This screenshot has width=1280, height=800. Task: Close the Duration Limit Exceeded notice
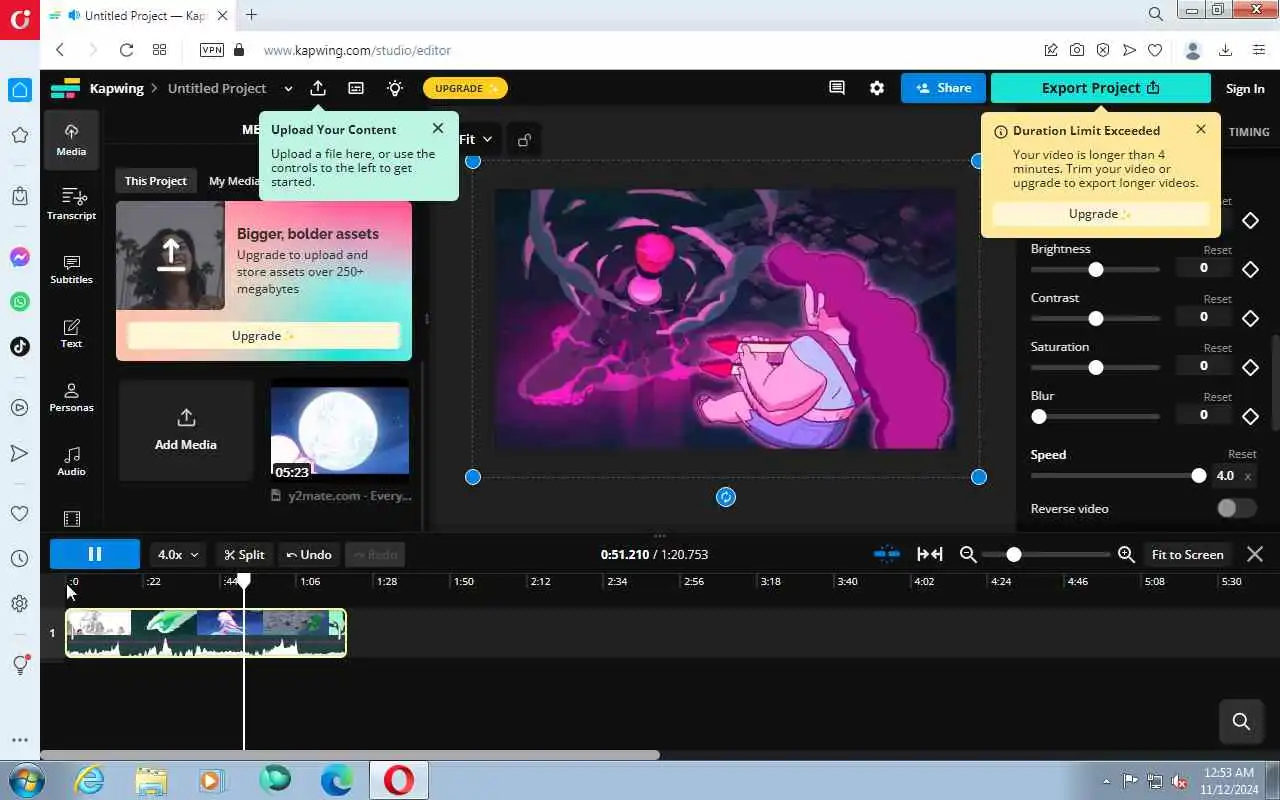1201,129
